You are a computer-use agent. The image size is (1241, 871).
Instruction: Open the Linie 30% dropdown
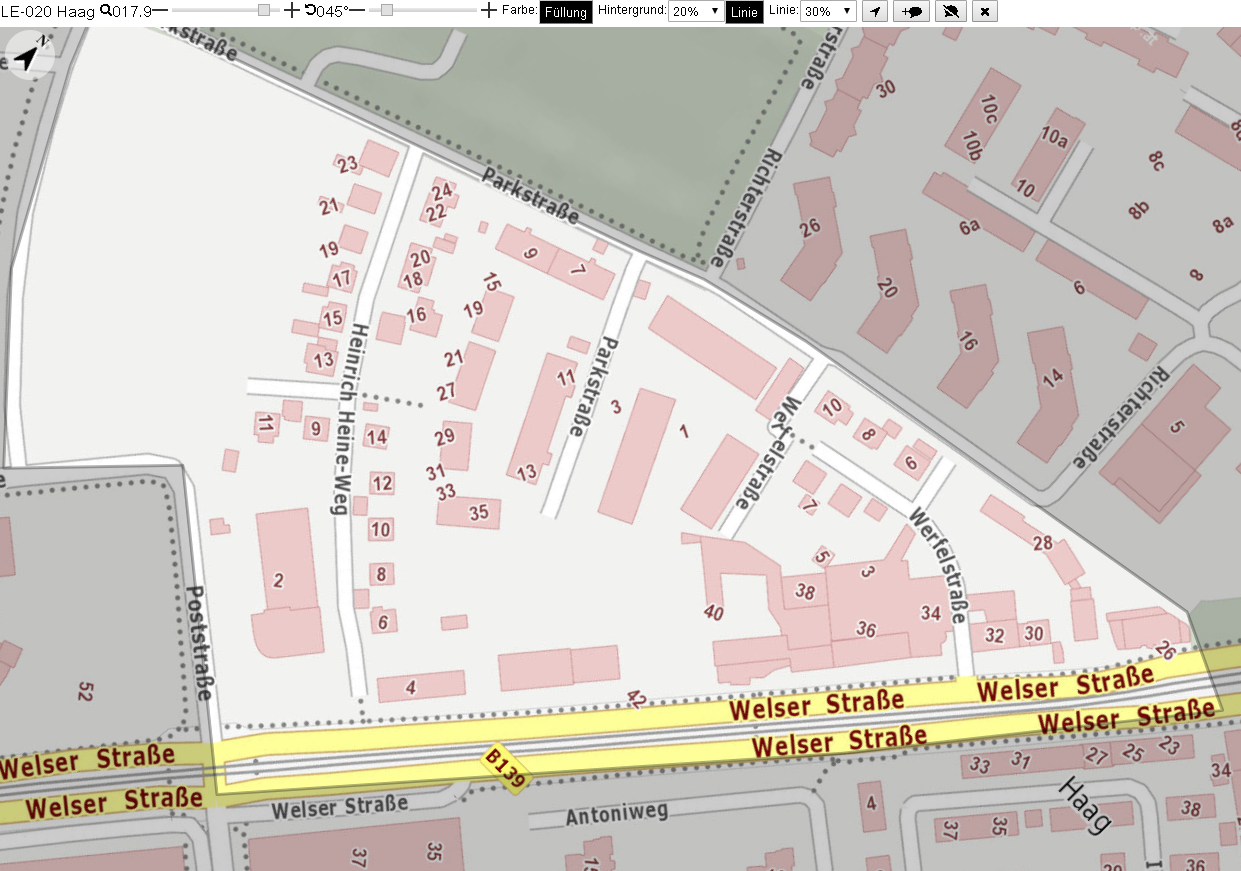coord(829,11)
